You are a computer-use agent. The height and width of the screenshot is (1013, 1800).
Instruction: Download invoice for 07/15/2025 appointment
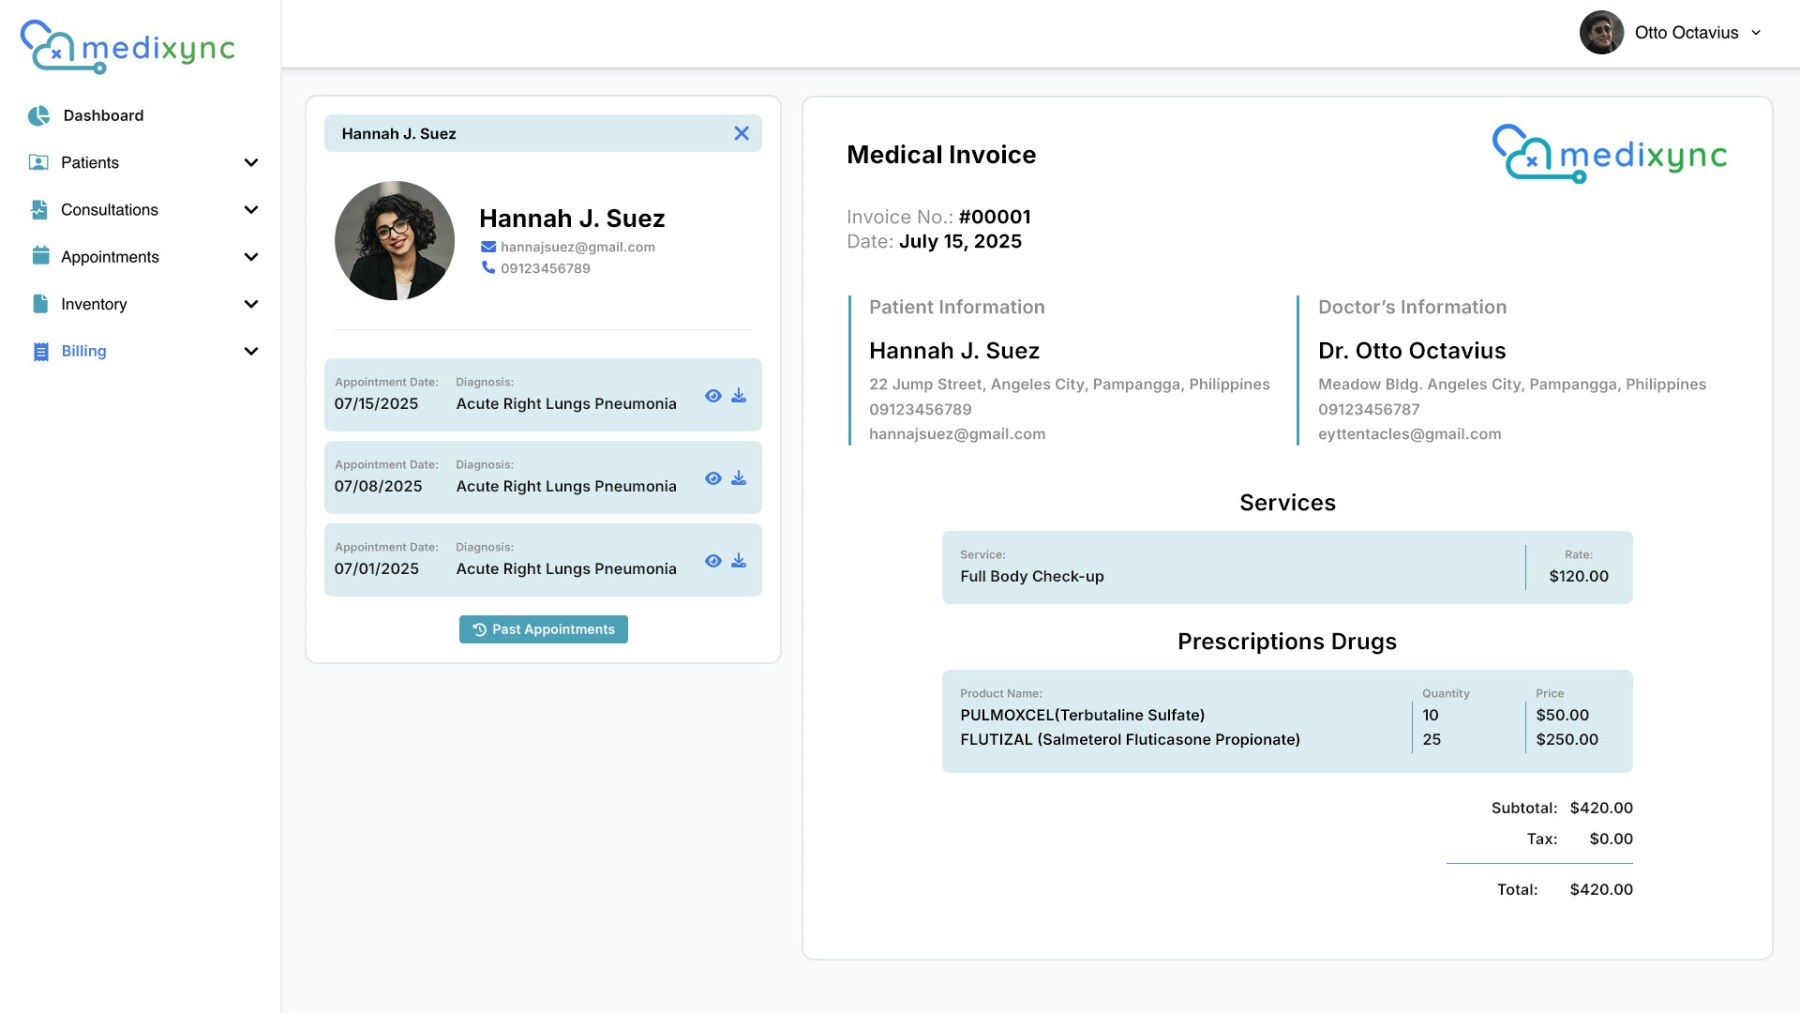(x=739, y=396)
